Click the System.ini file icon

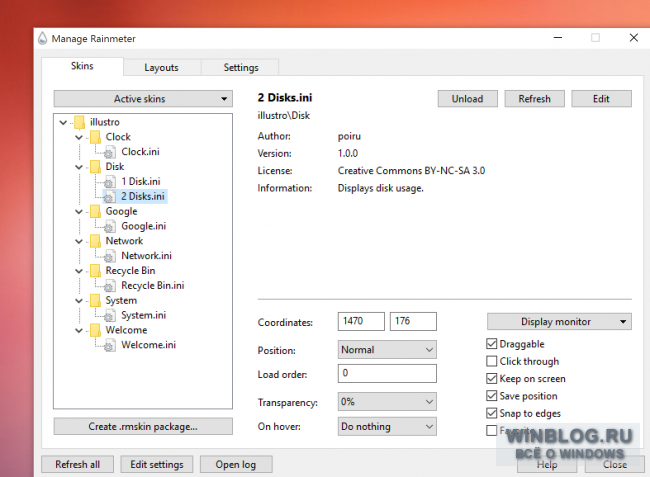pyautogui.click(x=109, y=315)
